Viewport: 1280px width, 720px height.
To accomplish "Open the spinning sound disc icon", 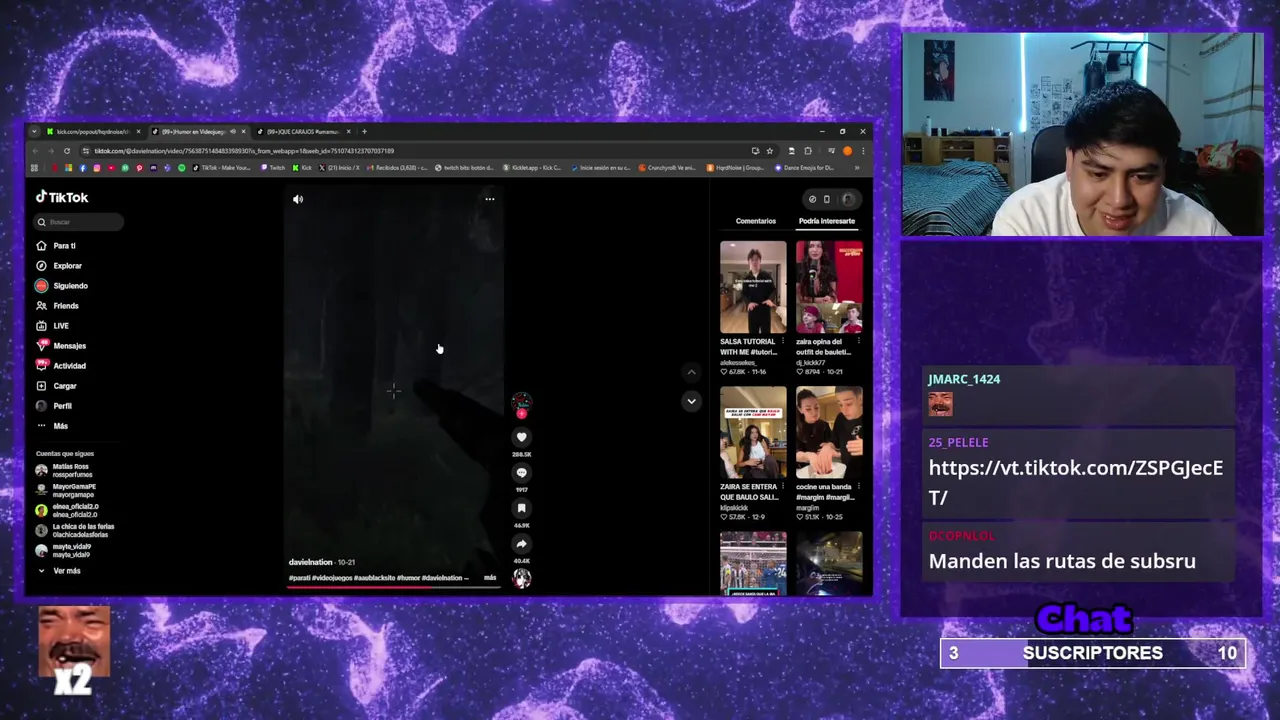I will 521,578.
